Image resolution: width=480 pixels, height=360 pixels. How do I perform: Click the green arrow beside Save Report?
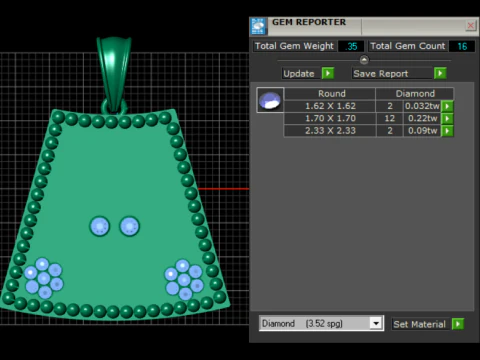coord(440,73)
